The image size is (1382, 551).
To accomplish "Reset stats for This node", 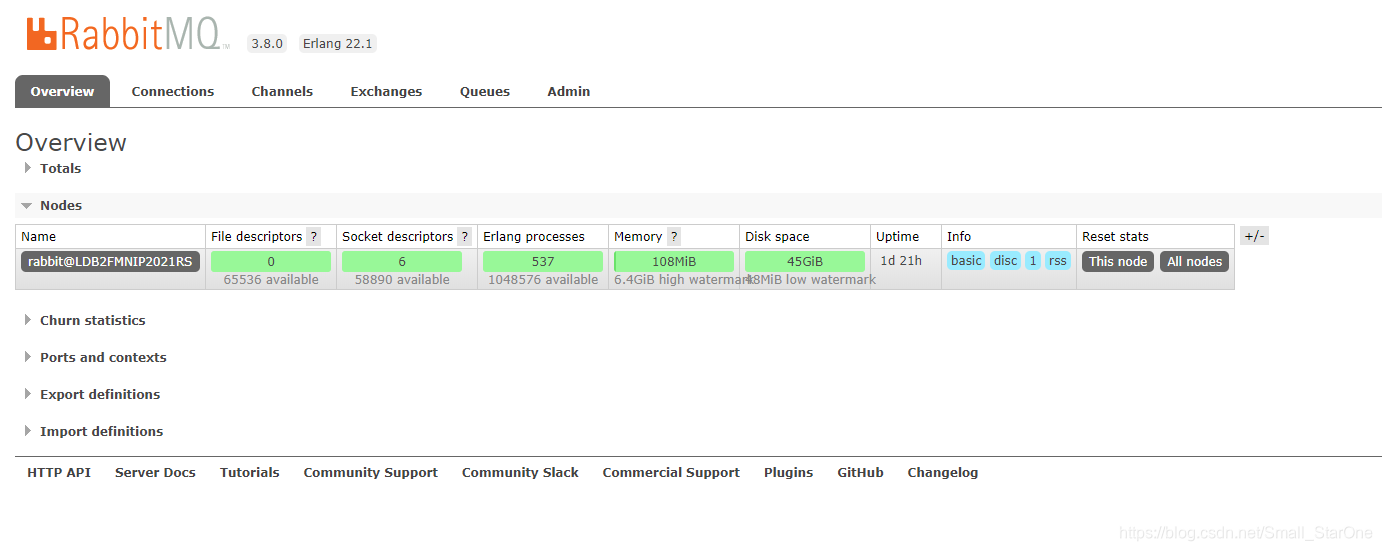I will [x=1118, y=261].
